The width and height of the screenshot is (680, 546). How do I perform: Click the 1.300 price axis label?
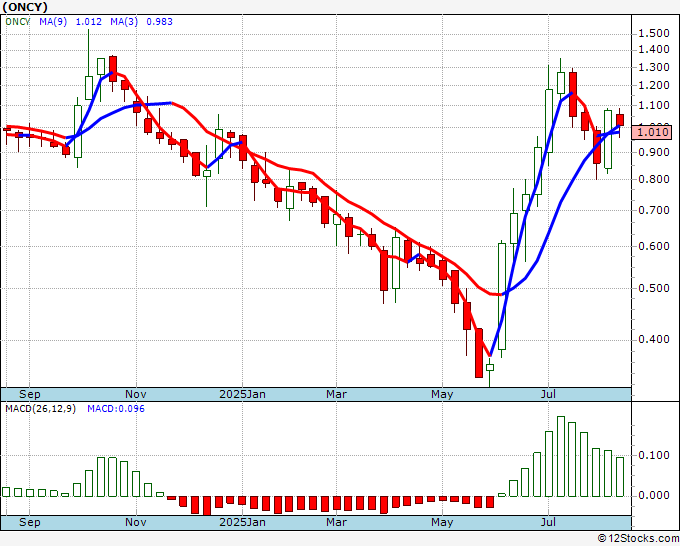654,68
